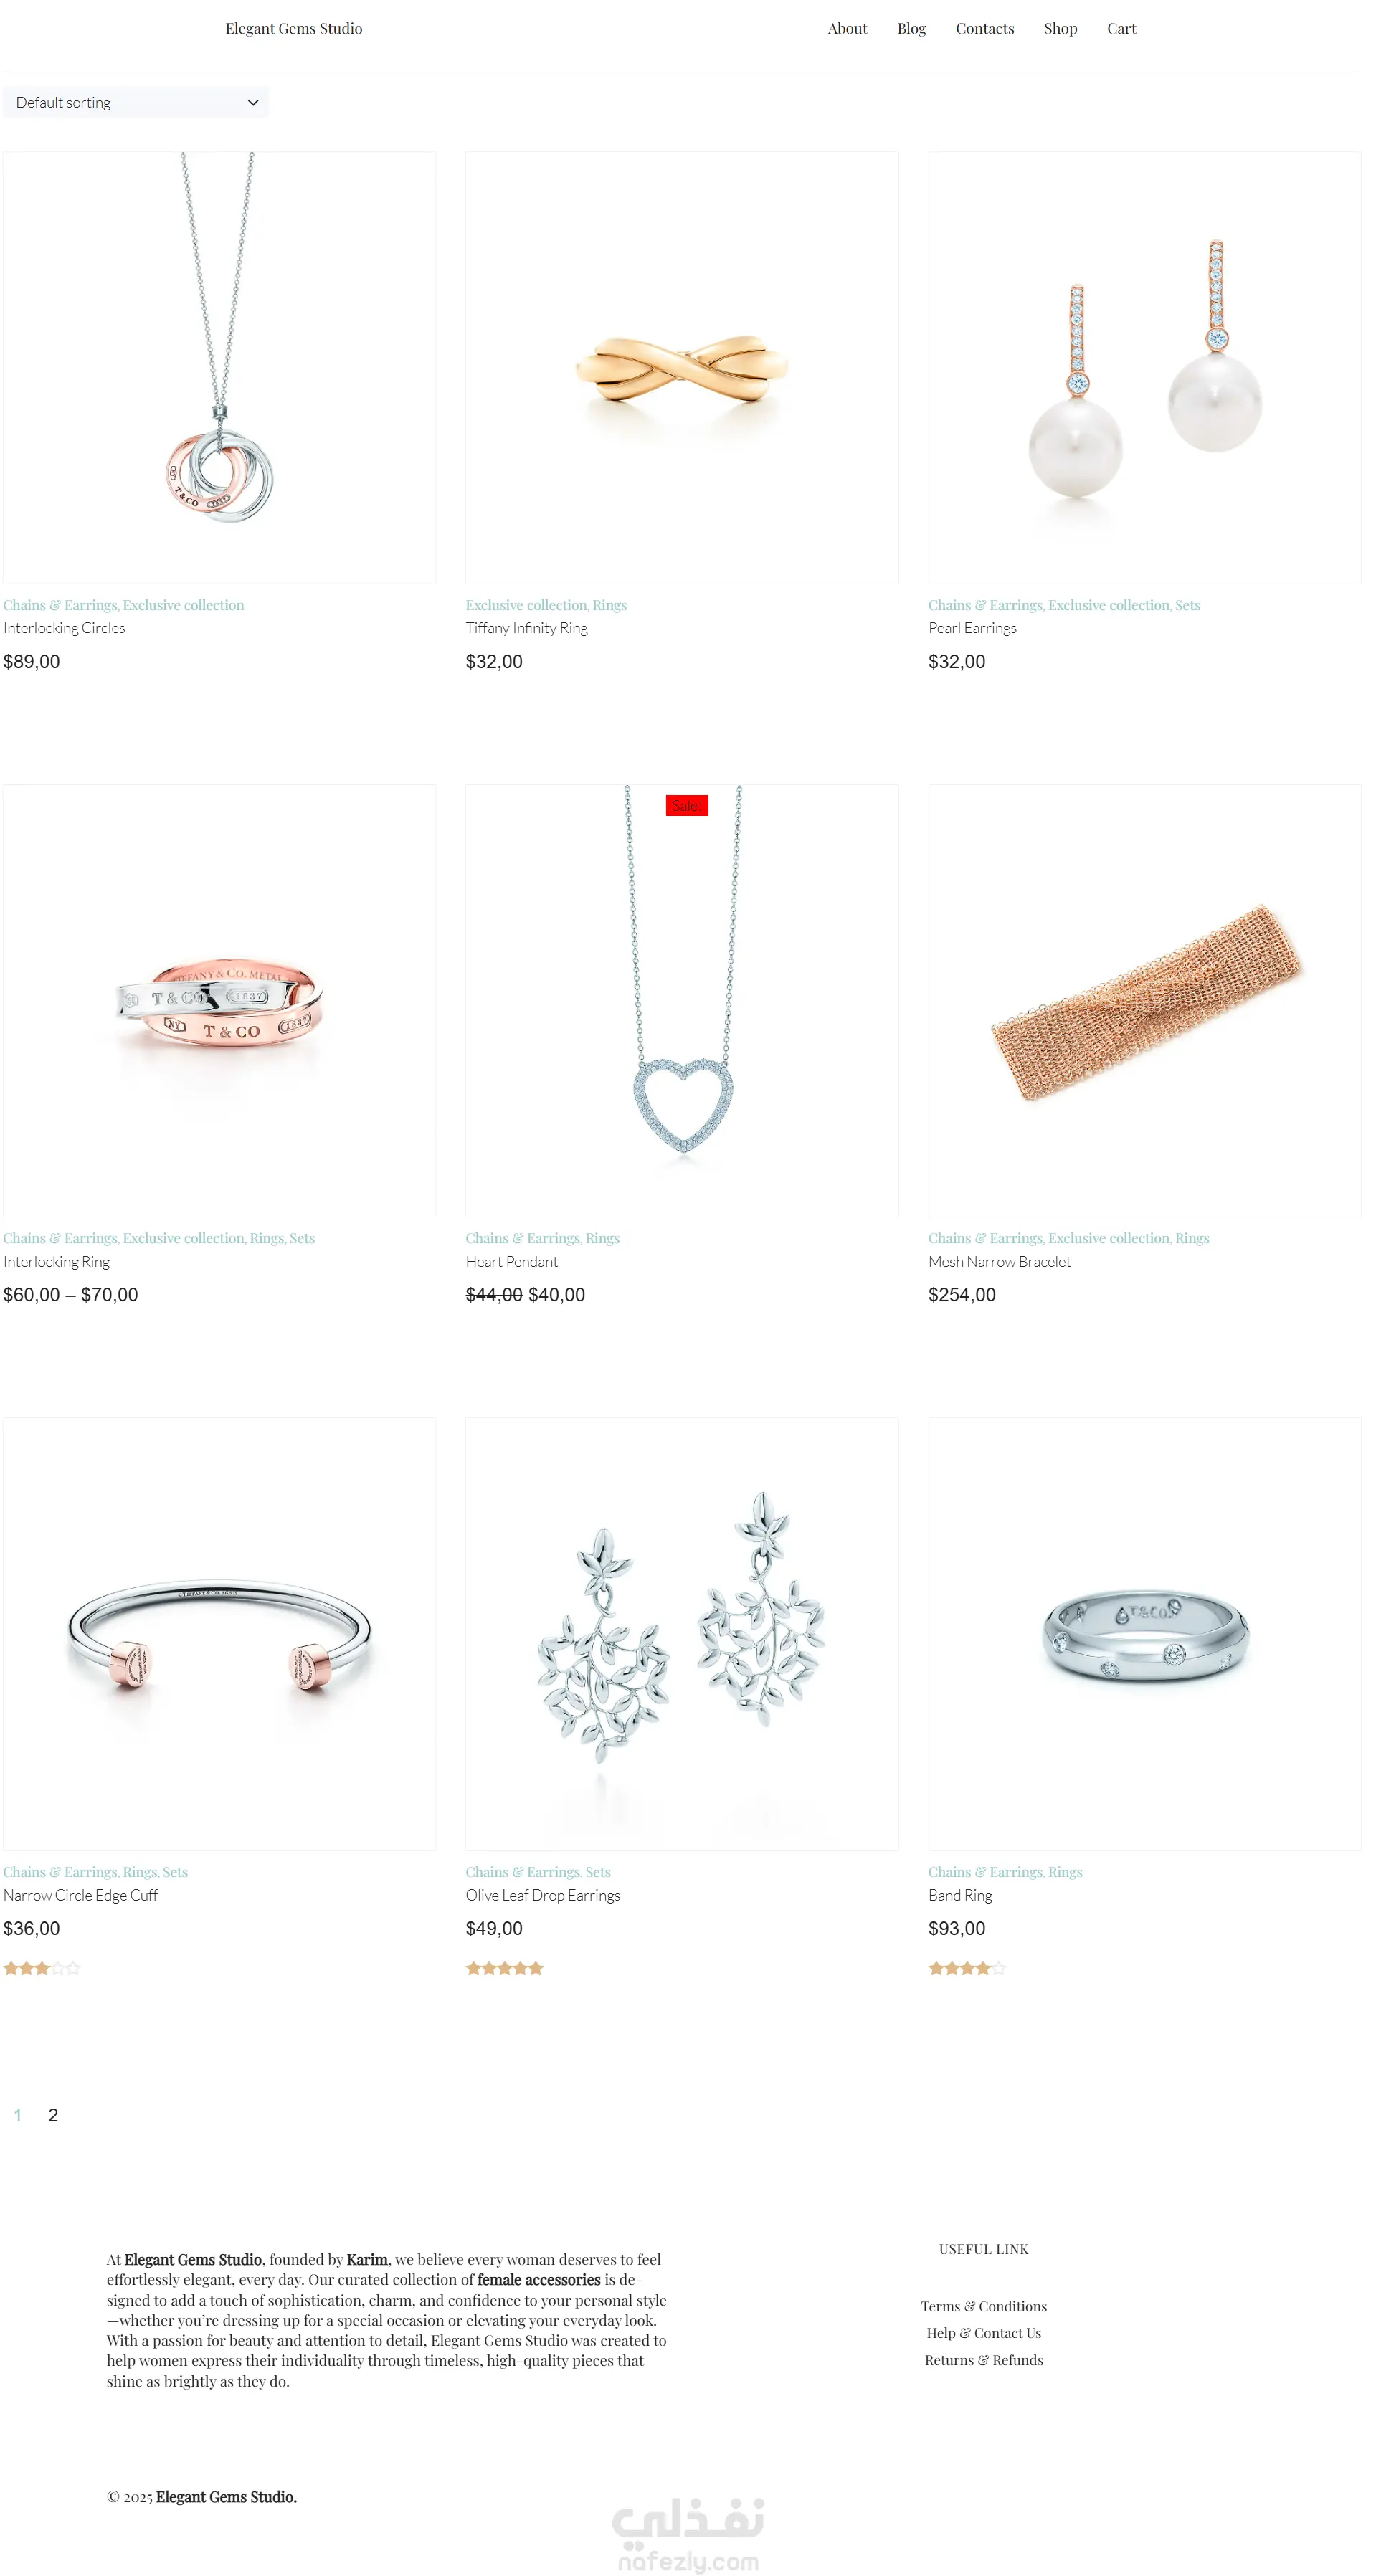Go to the Cart page
Image resolution: width=1376 pixels, height=2576 pixels.
(x=1121, y=29)
